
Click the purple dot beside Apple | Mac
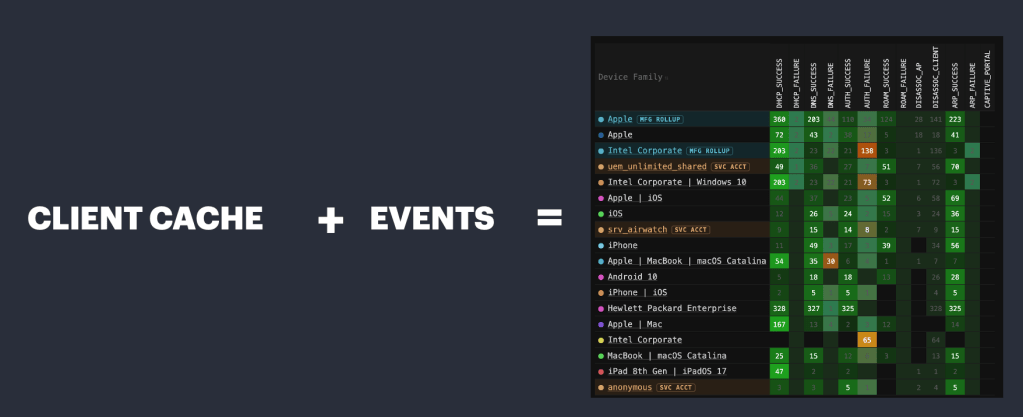601,324
